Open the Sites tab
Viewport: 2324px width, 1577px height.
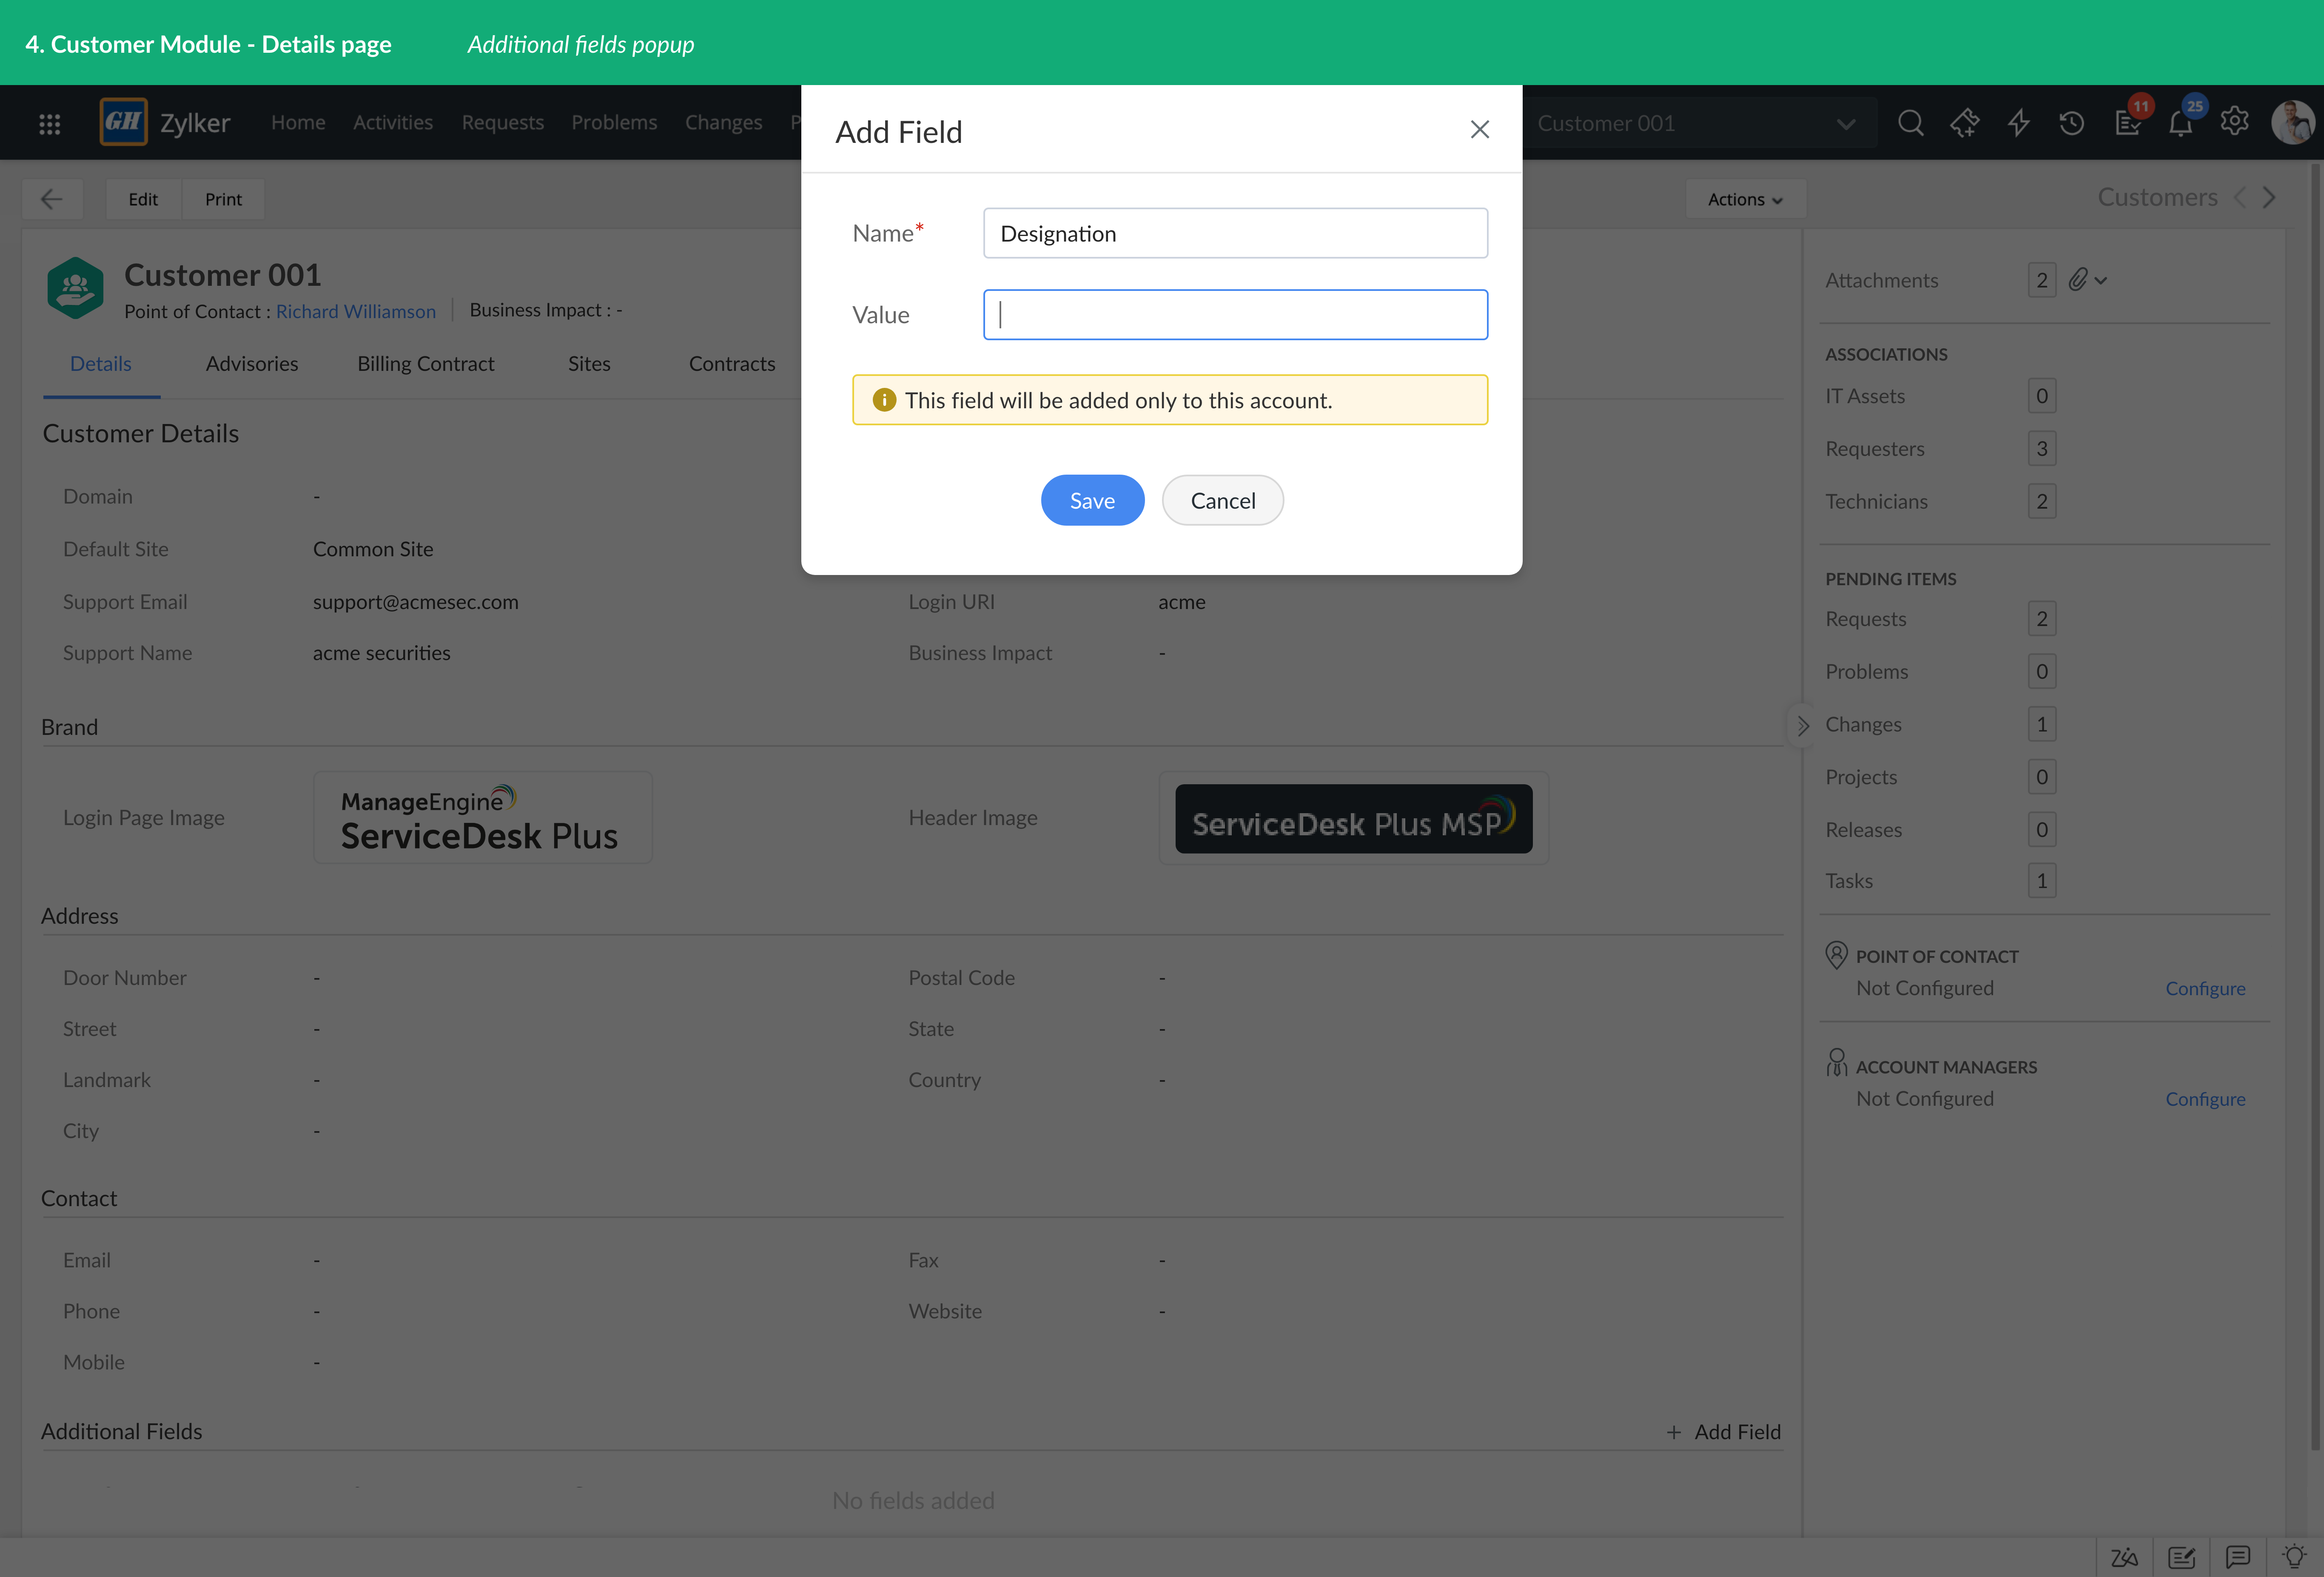589,364
